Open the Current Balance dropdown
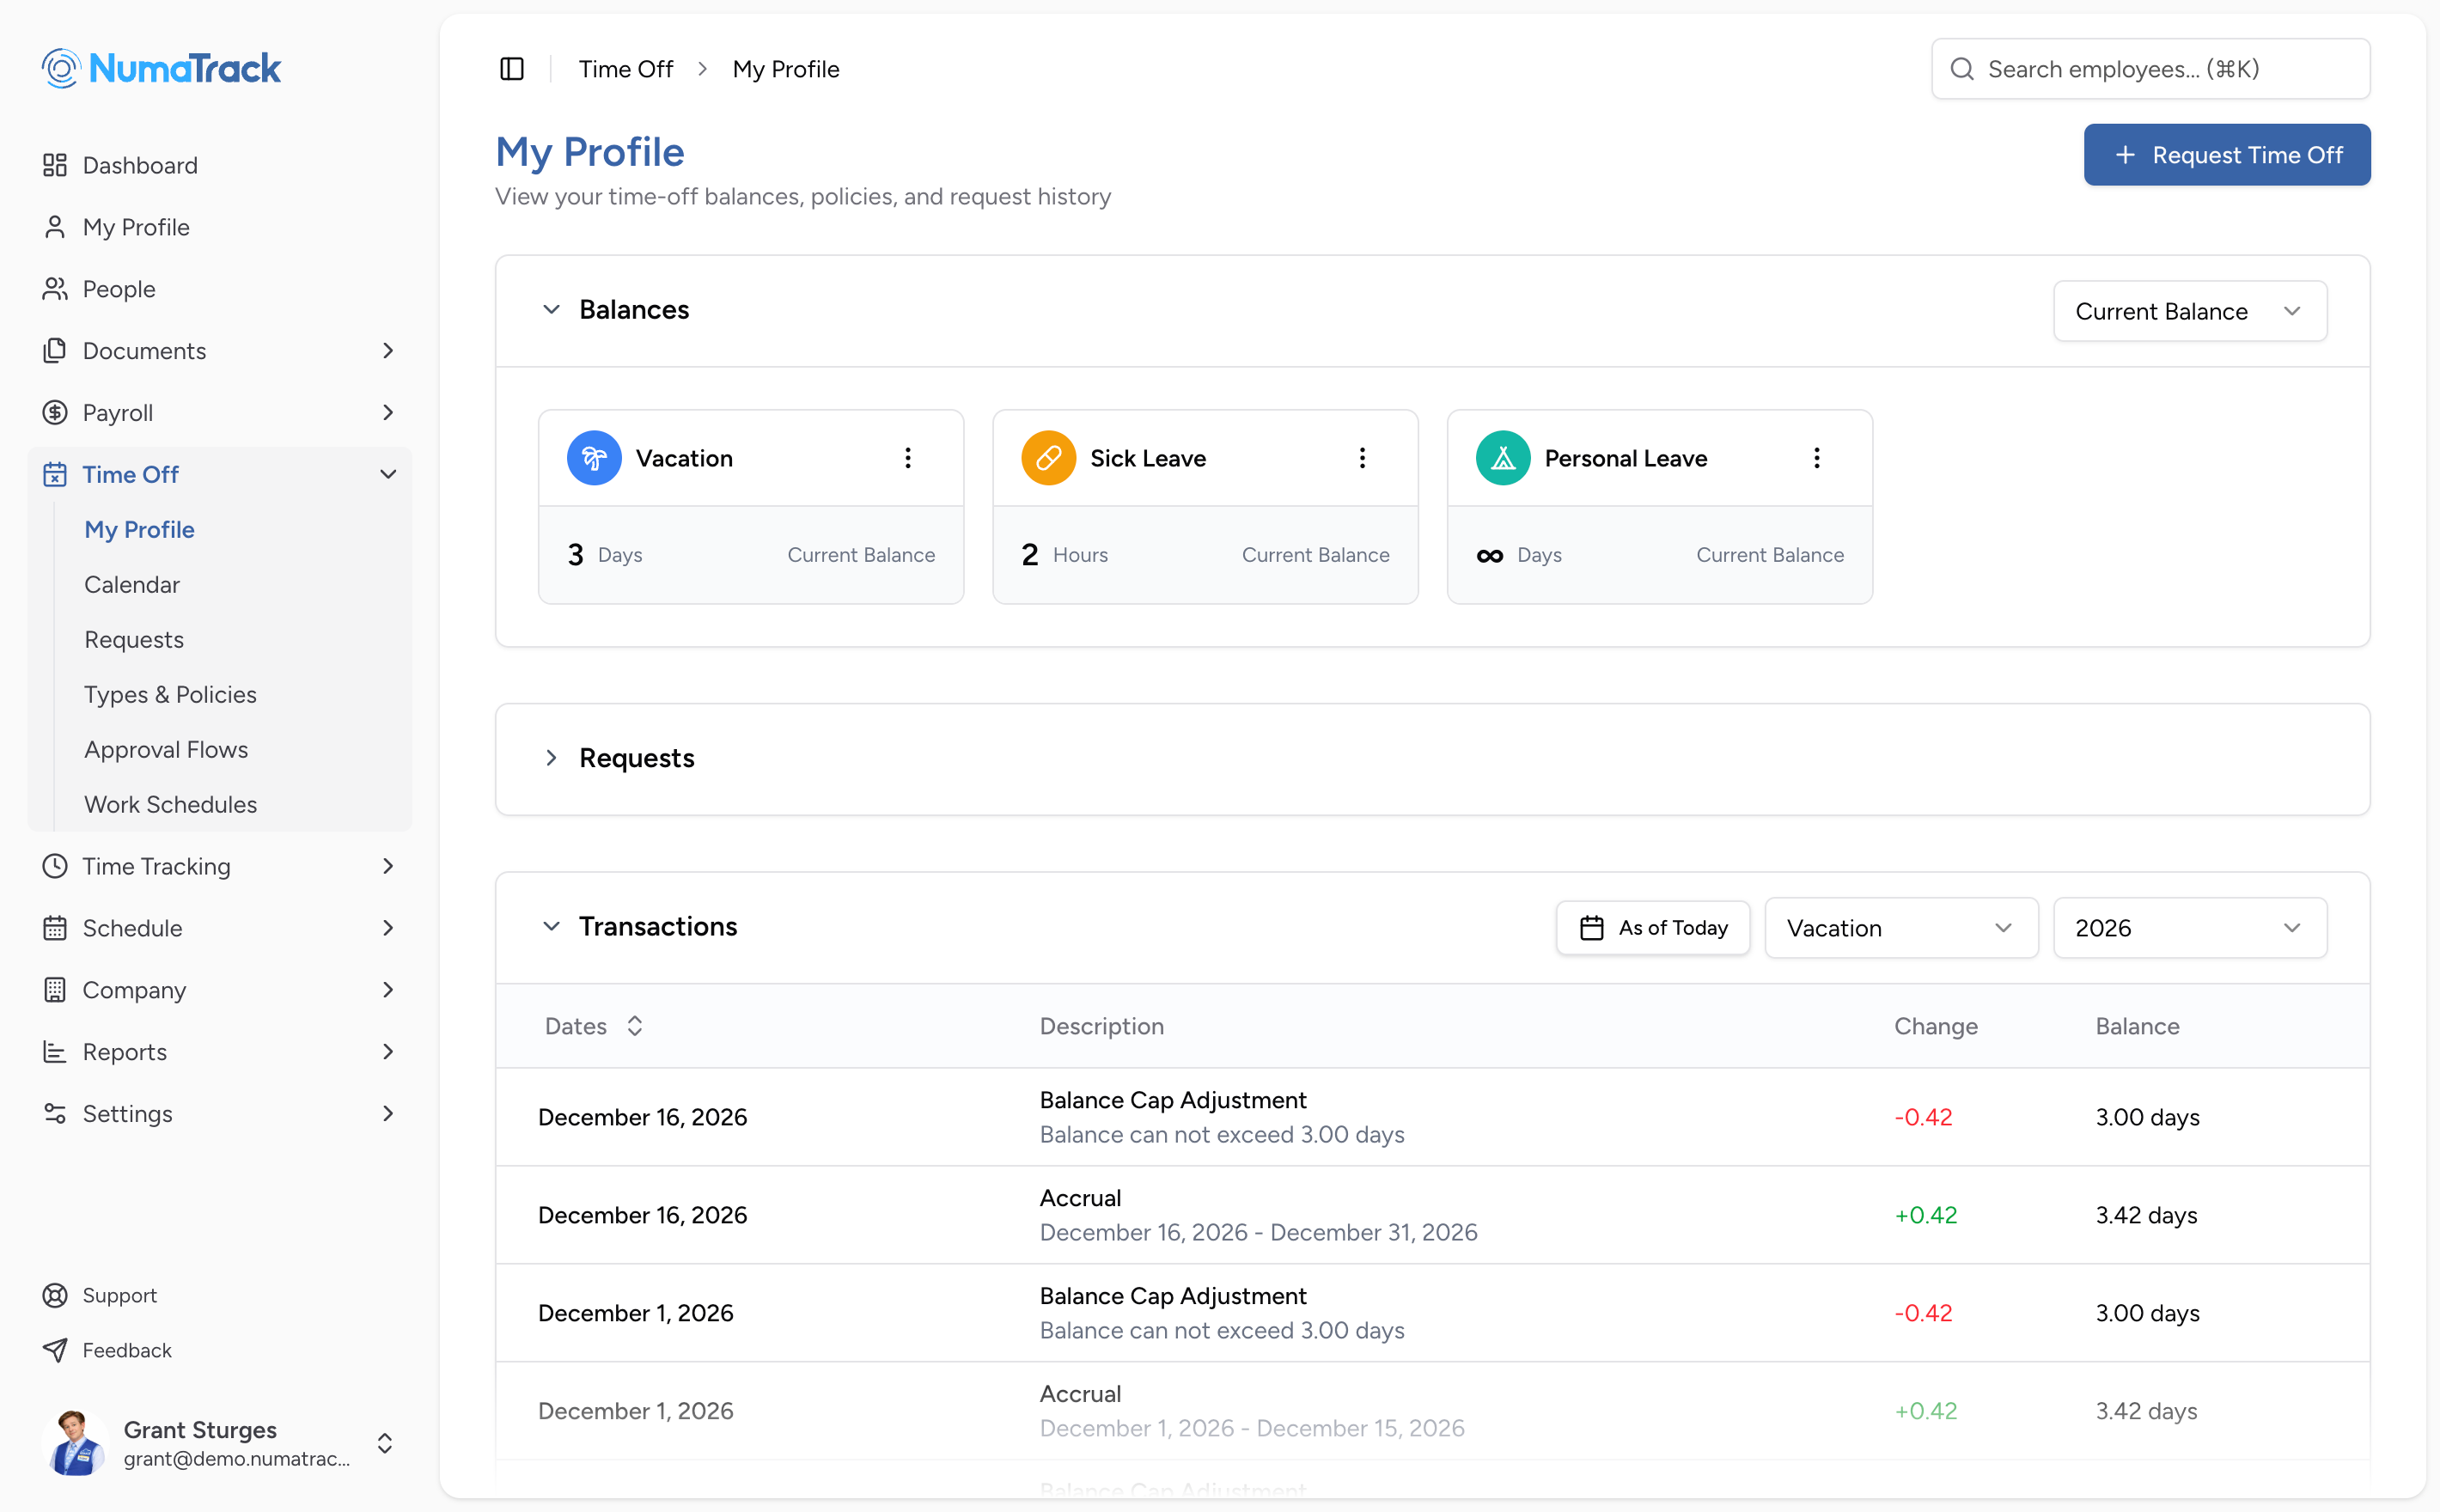Image resolution: width=2440 pixels, height=1512 pixels. click(x=2189, y=311)
